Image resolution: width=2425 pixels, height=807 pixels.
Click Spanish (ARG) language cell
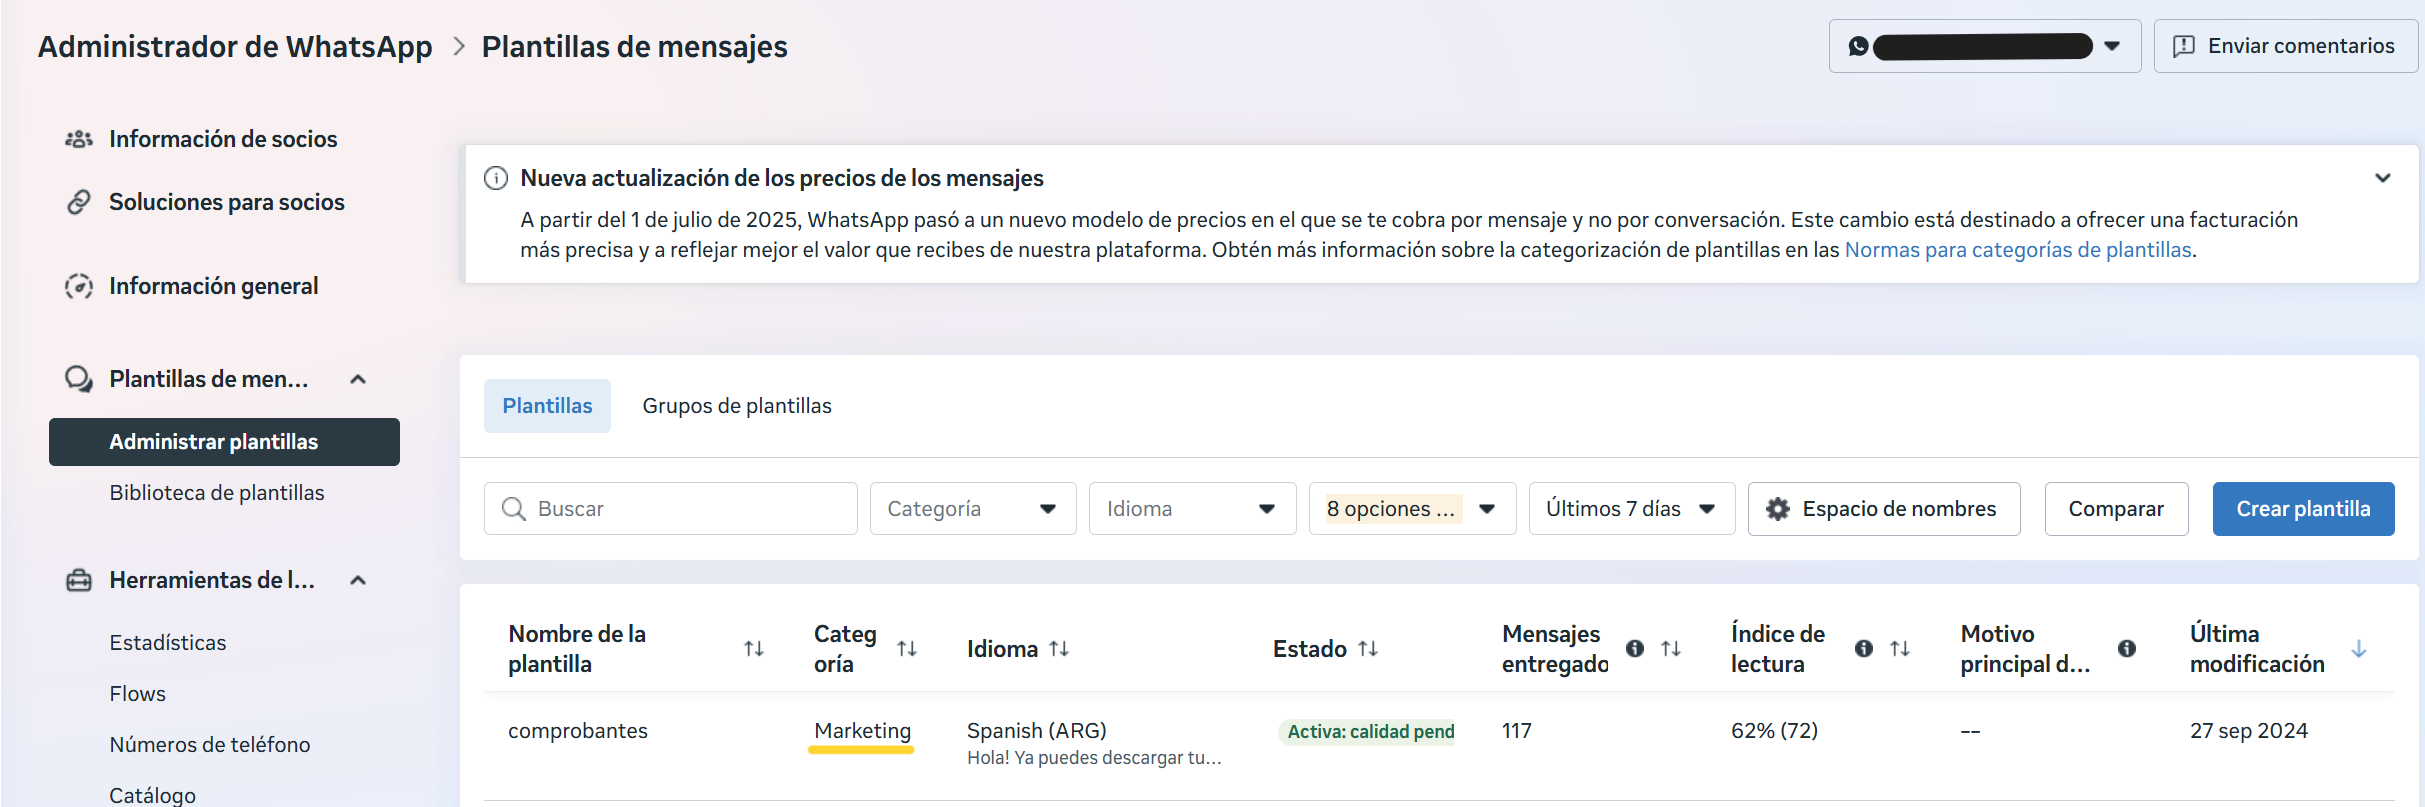pos(1037,731)
